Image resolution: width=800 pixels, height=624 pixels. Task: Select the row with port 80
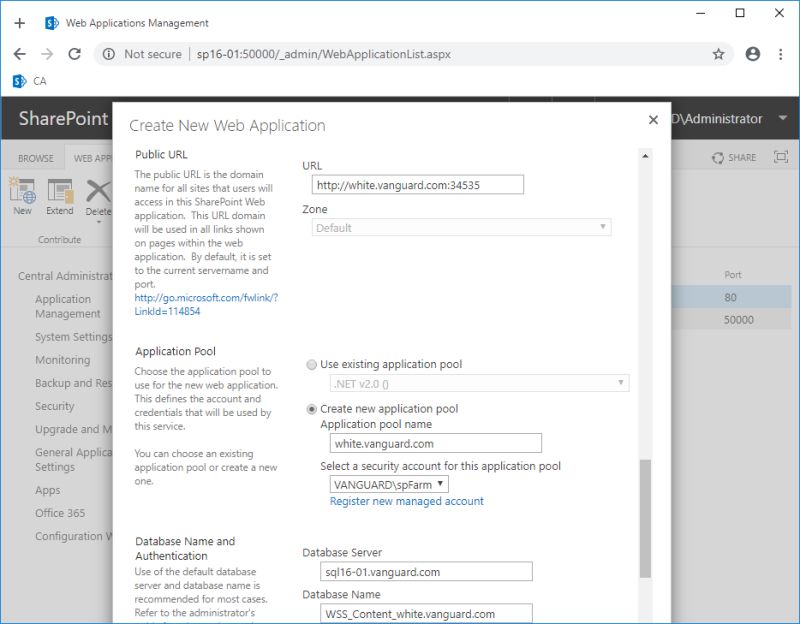tap(731, 297)
